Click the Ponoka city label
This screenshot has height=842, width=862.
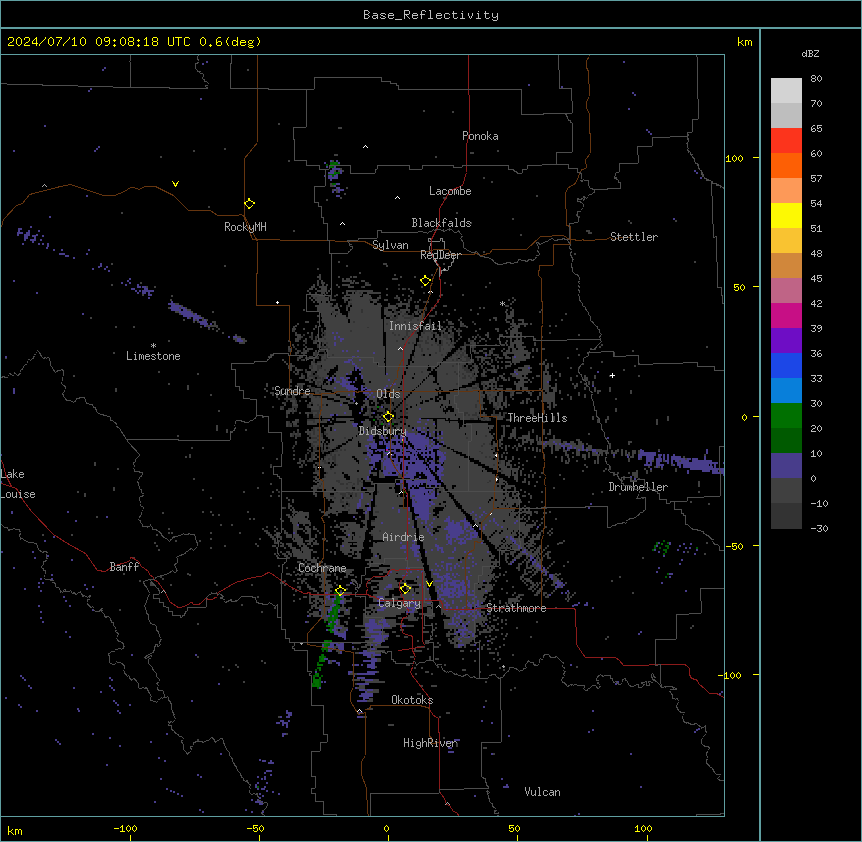coord(480,136)
